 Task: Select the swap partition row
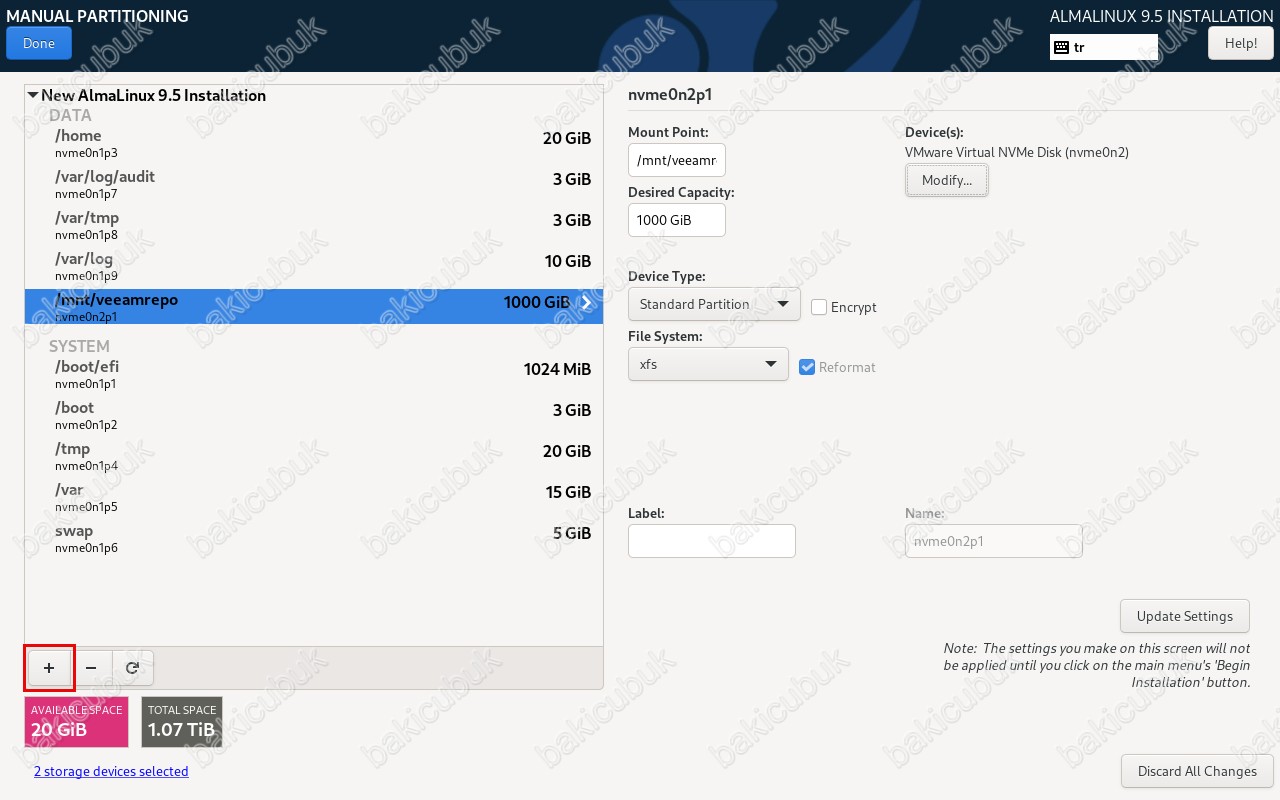coord(314,539)
